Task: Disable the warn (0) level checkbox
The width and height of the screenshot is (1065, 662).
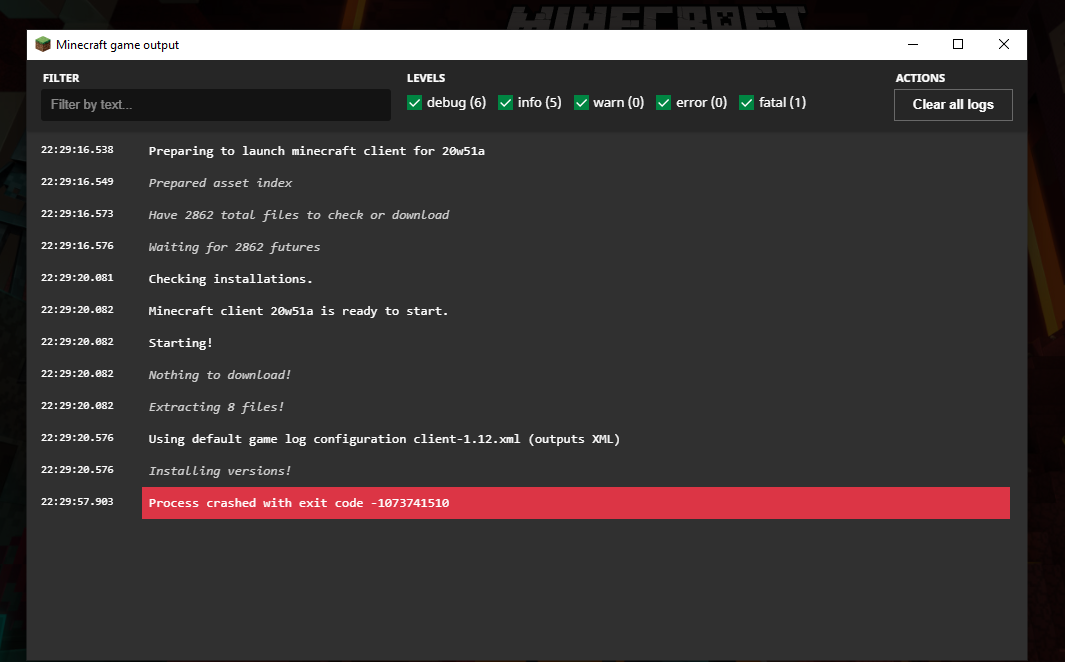Action: [581, 103]
